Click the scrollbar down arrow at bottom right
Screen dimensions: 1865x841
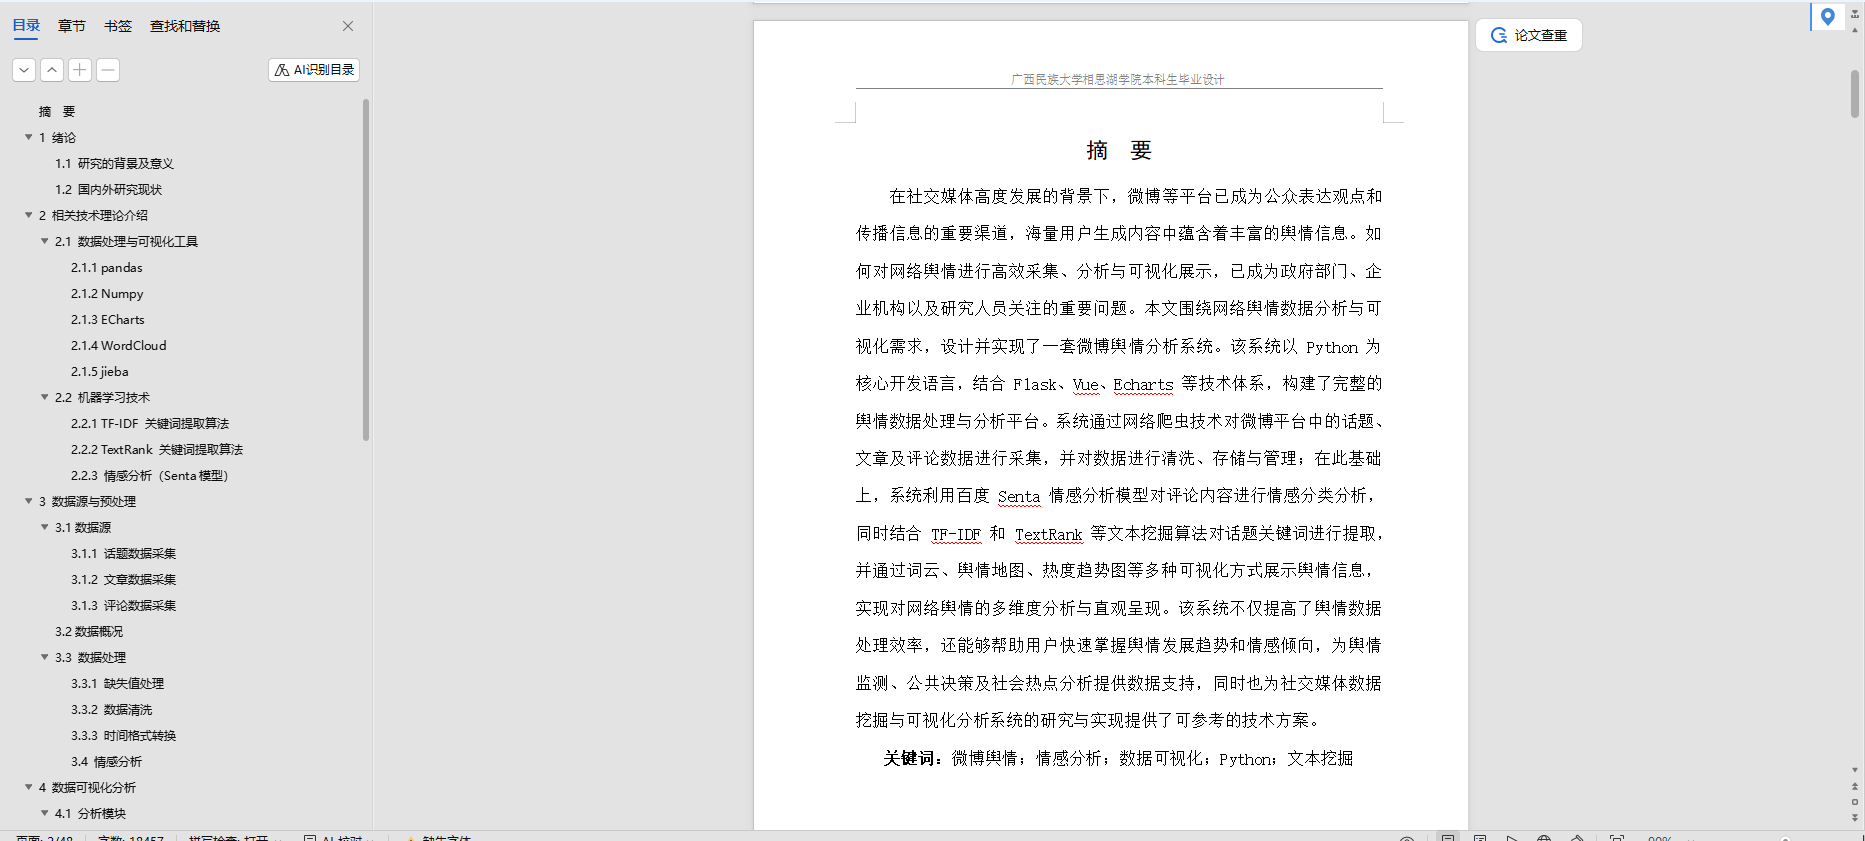[x=1855, y=770]
